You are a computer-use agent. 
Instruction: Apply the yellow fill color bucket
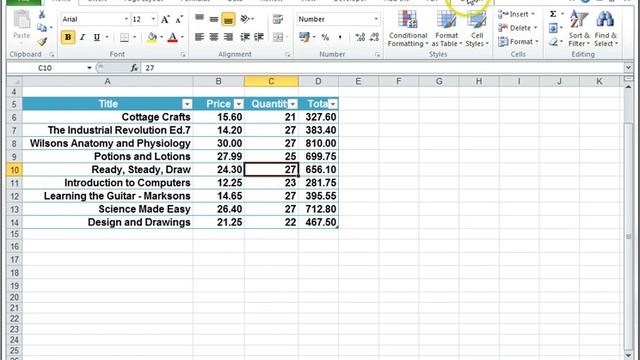pyautogui.click(x=152, y=38)
